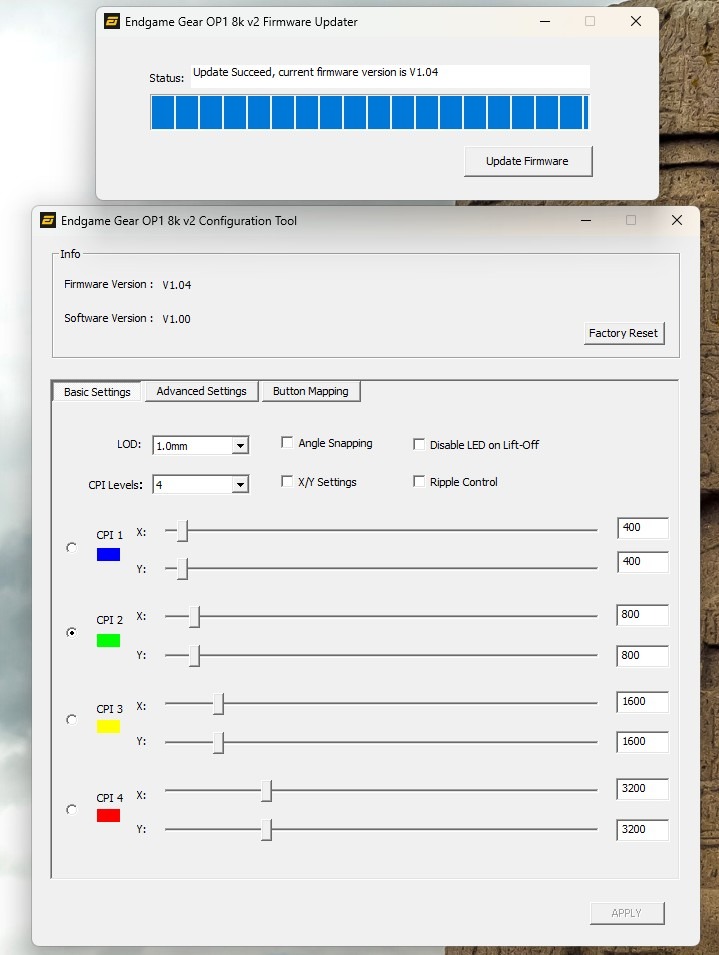
Task: Close the Configuration Tool window
Action: (x=677, y=220)
